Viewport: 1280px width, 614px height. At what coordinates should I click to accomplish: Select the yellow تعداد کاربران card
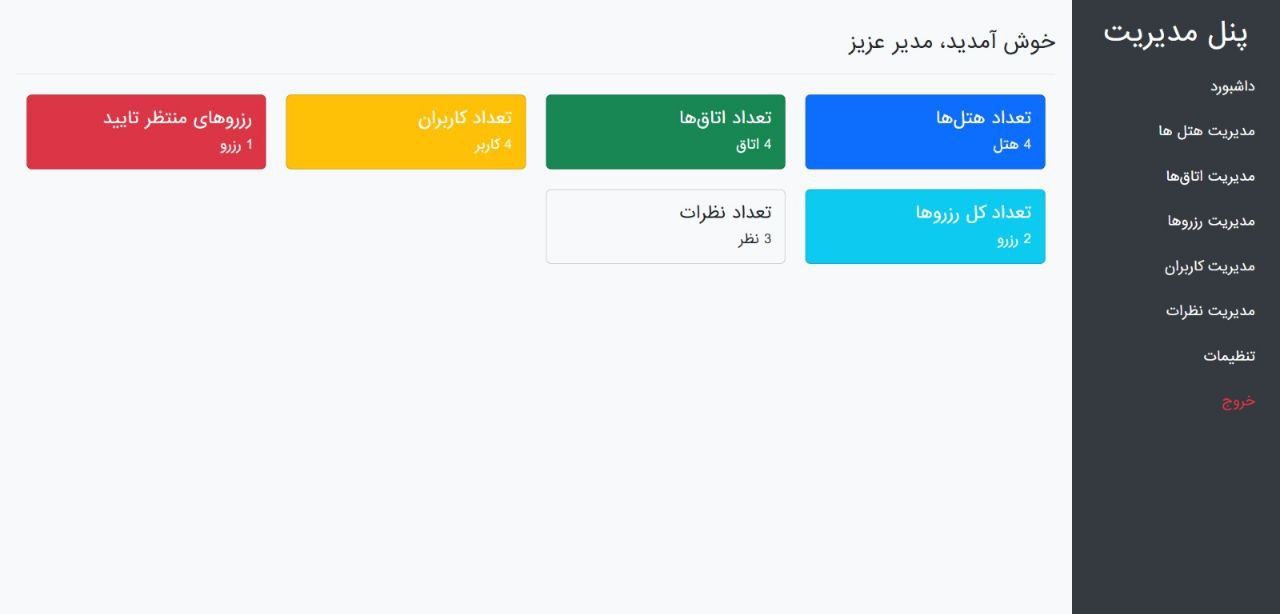pos(406,132)
